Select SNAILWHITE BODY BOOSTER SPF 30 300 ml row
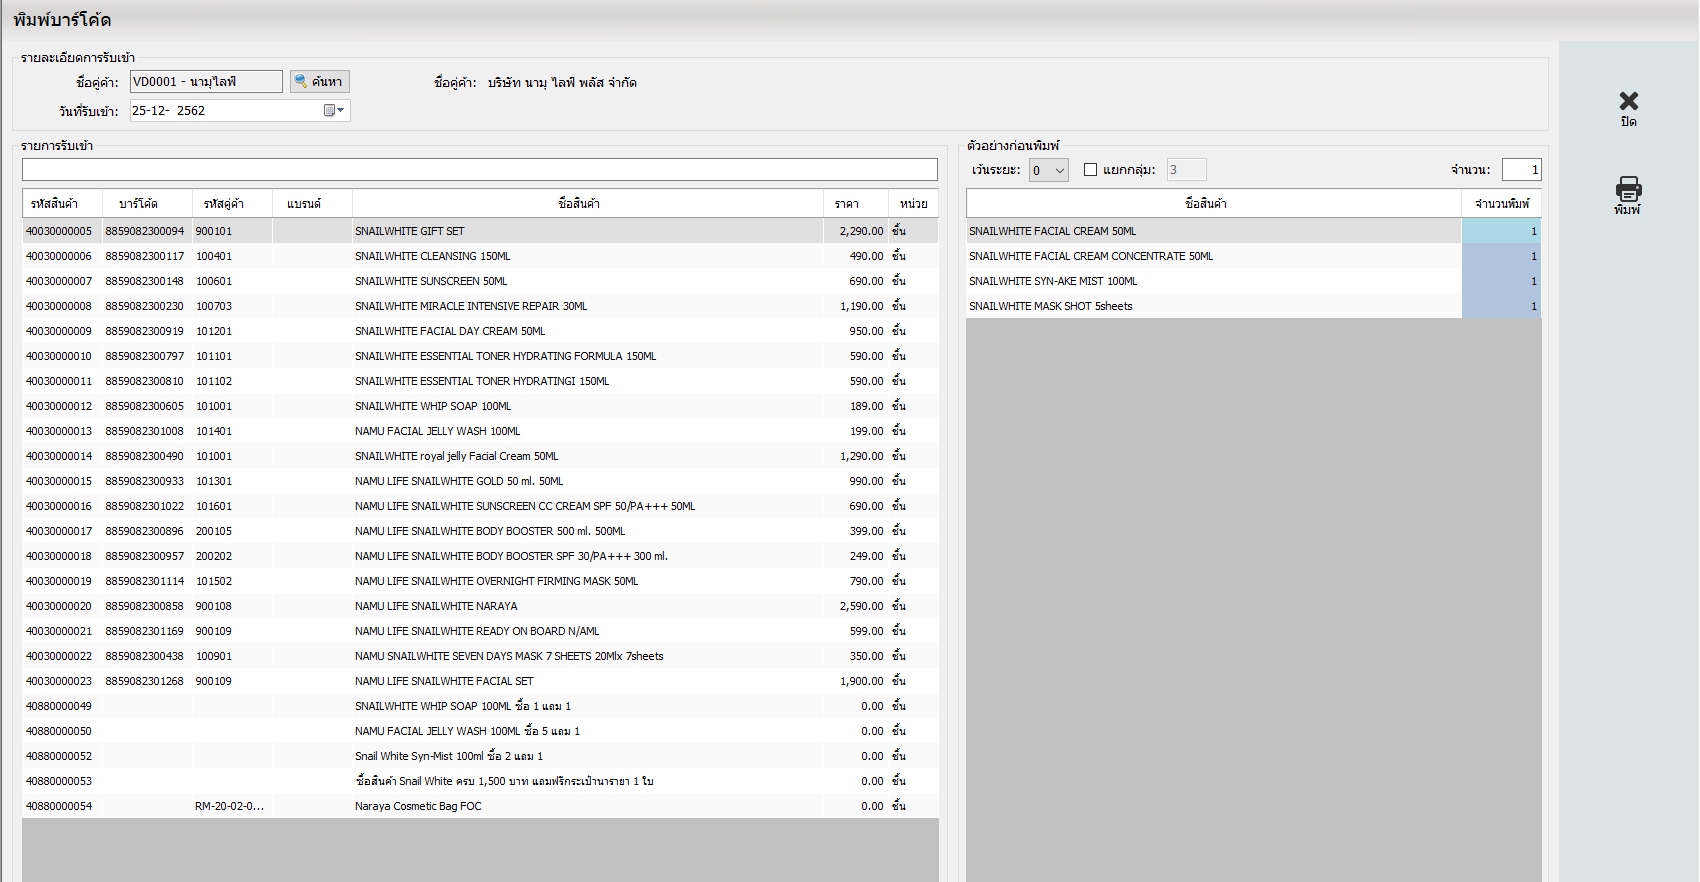1700x882 pixels. click(480, 556)
